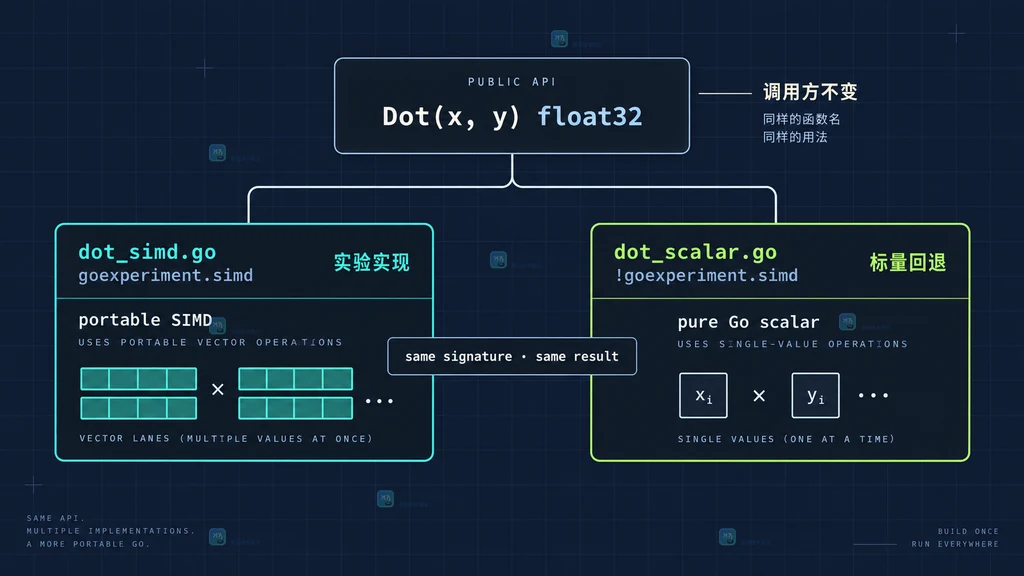Screen dimensions: 1024x576
Task: Click USES SINGLE-VALUE OPERATIONS caption
Action: tap(792, 344)
